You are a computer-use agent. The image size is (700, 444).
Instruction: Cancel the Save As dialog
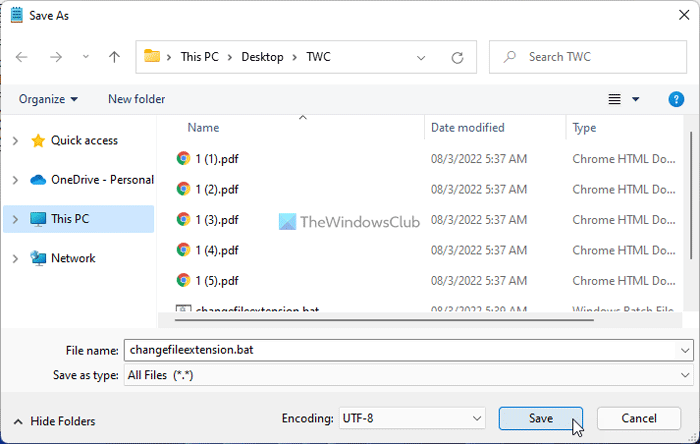pyautogui.click(x=638, y=418)
